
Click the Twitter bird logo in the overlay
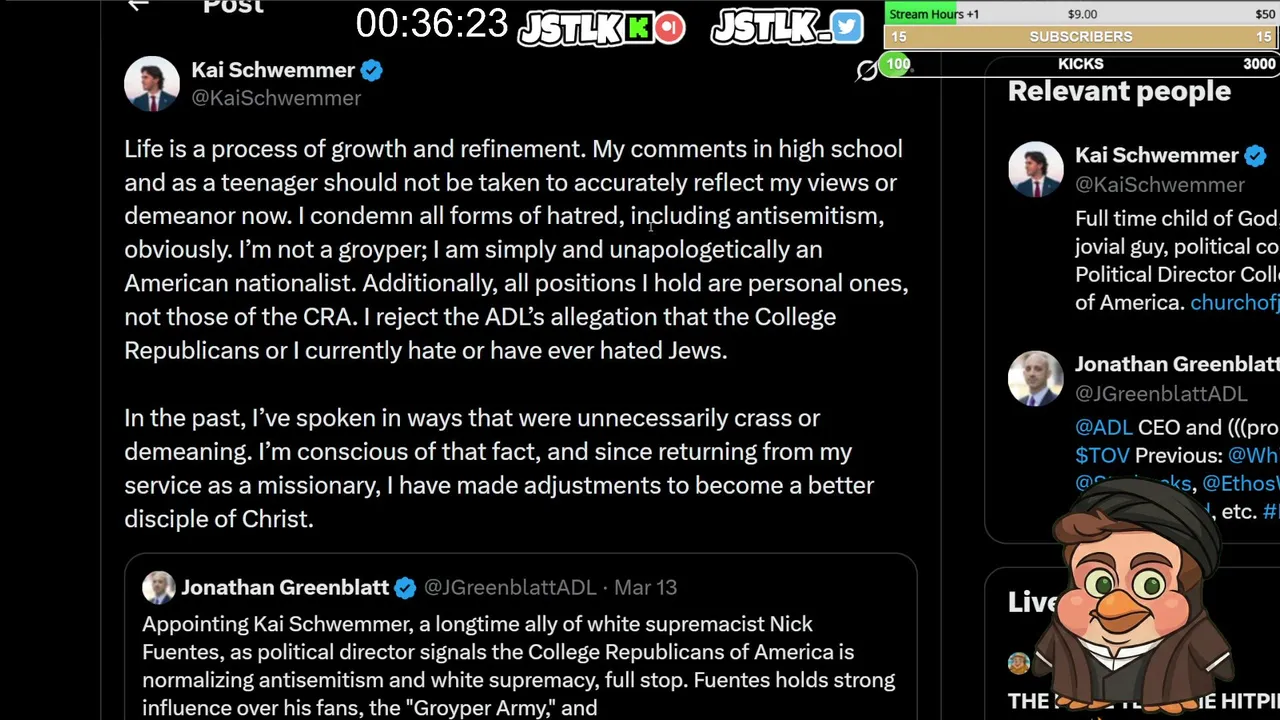pyautogui.click(x=846, y=27)
